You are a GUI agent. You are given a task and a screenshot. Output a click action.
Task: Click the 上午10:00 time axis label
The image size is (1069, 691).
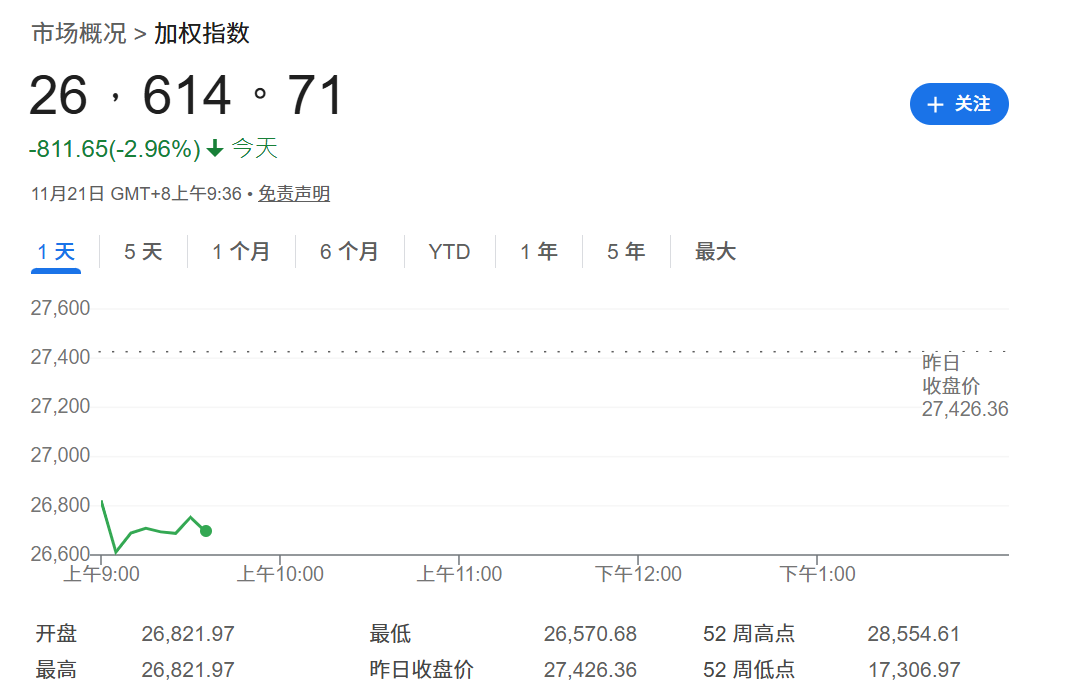(280, 574)
